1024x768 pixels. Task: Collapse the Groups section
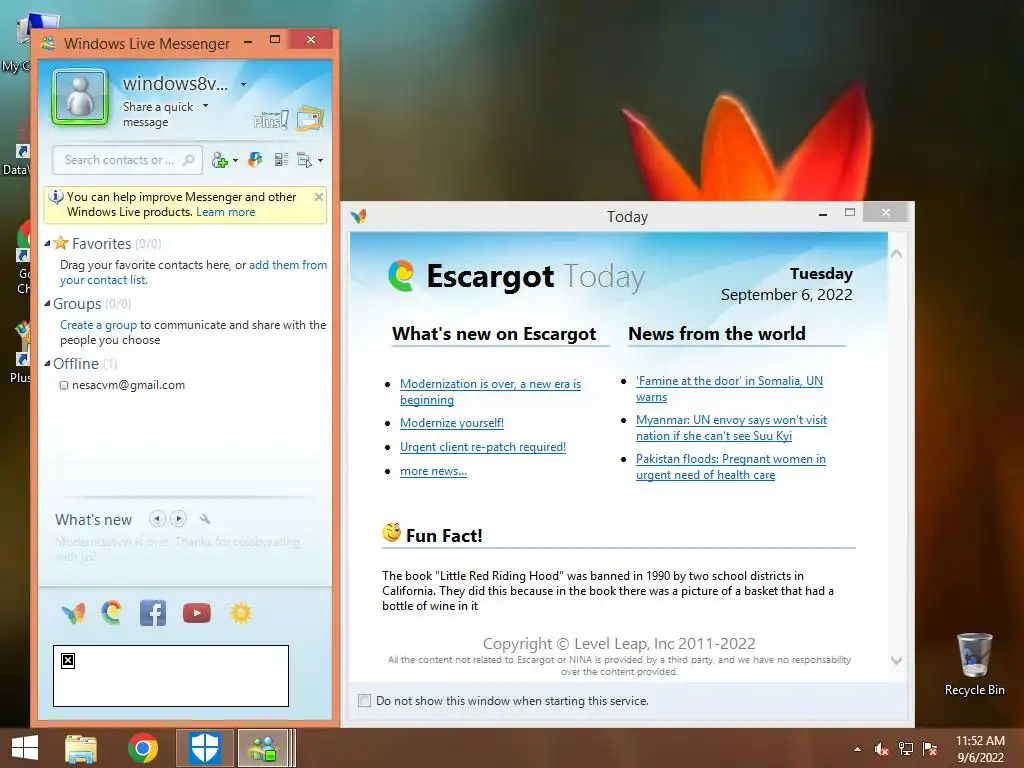pos(48,304)
